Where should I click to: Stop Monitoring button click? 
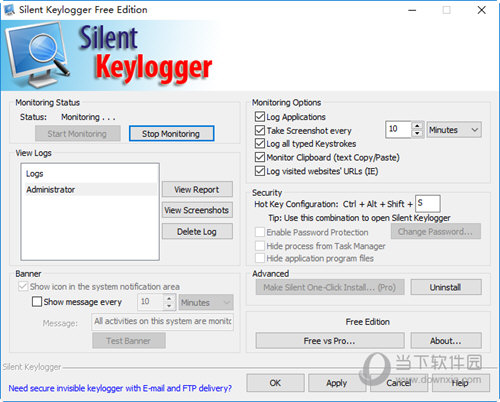[x=171, y=134]
